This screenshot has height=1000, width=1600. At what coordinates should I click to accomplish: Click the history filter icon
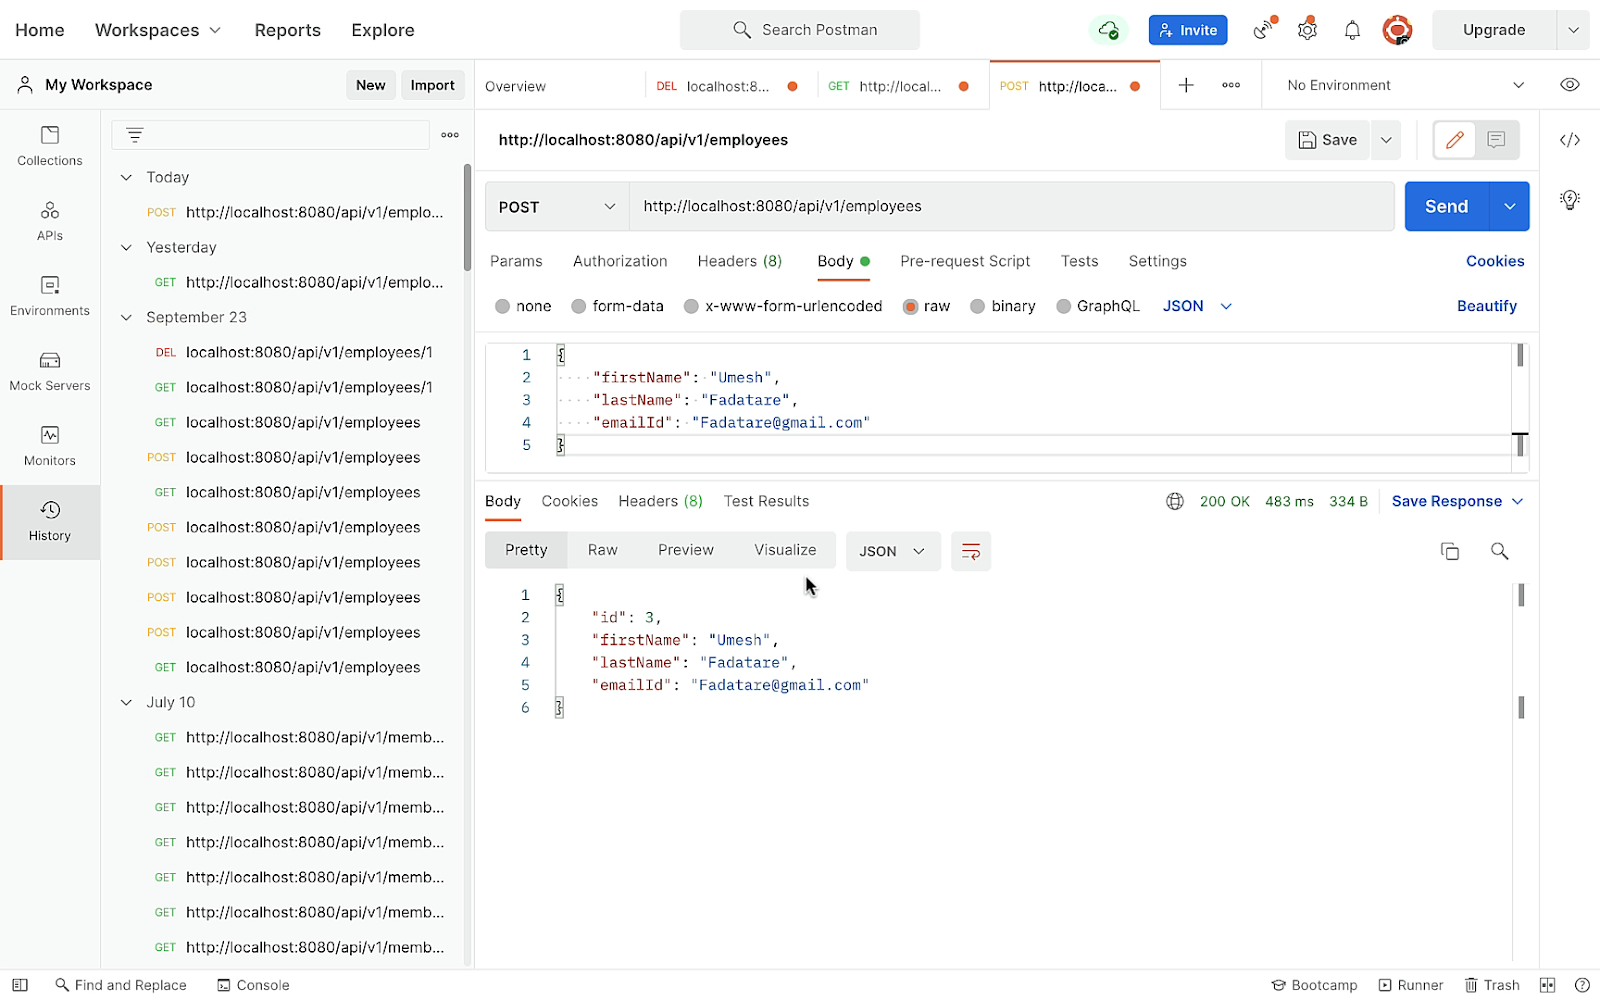coord(135,135)
